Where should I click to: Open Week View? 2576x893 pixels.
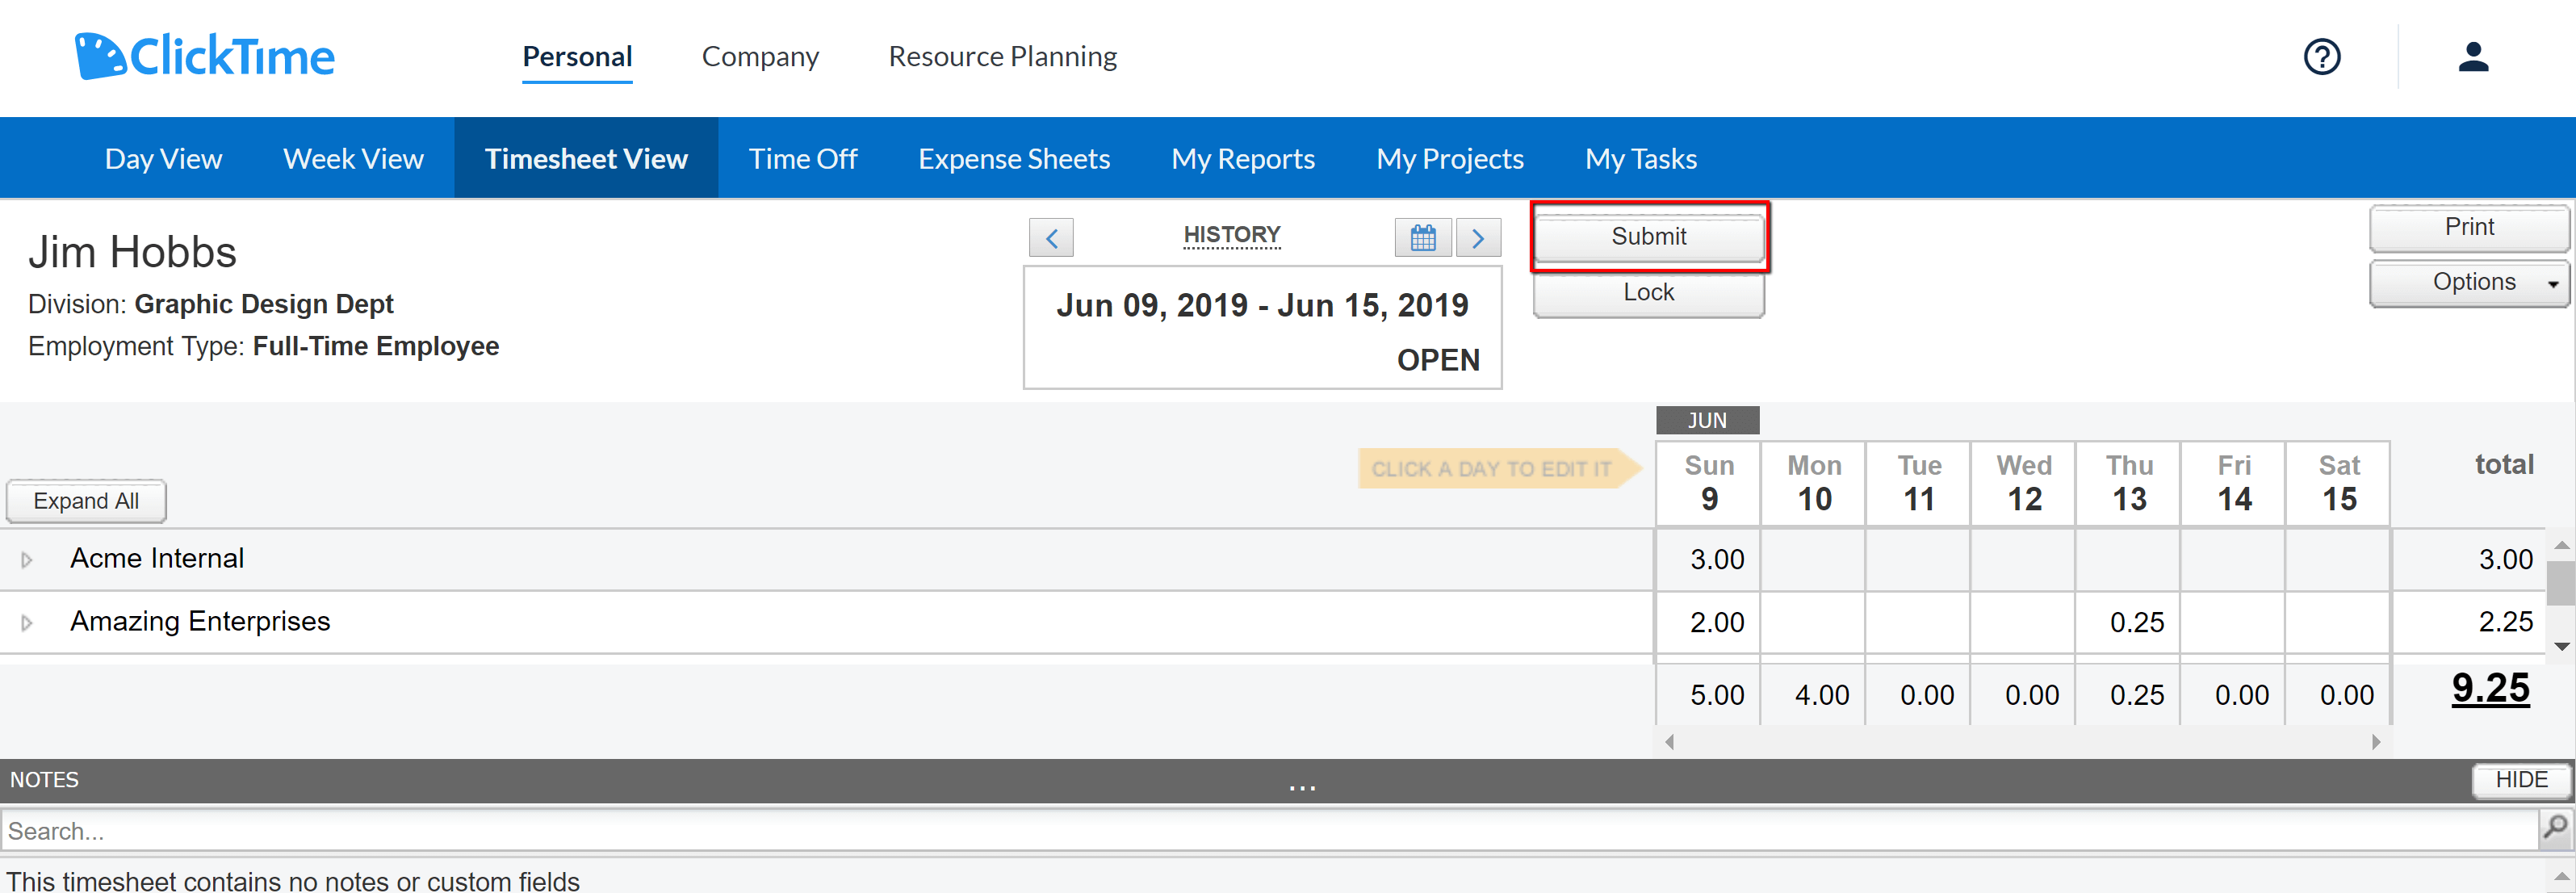[x=353, y=158]
